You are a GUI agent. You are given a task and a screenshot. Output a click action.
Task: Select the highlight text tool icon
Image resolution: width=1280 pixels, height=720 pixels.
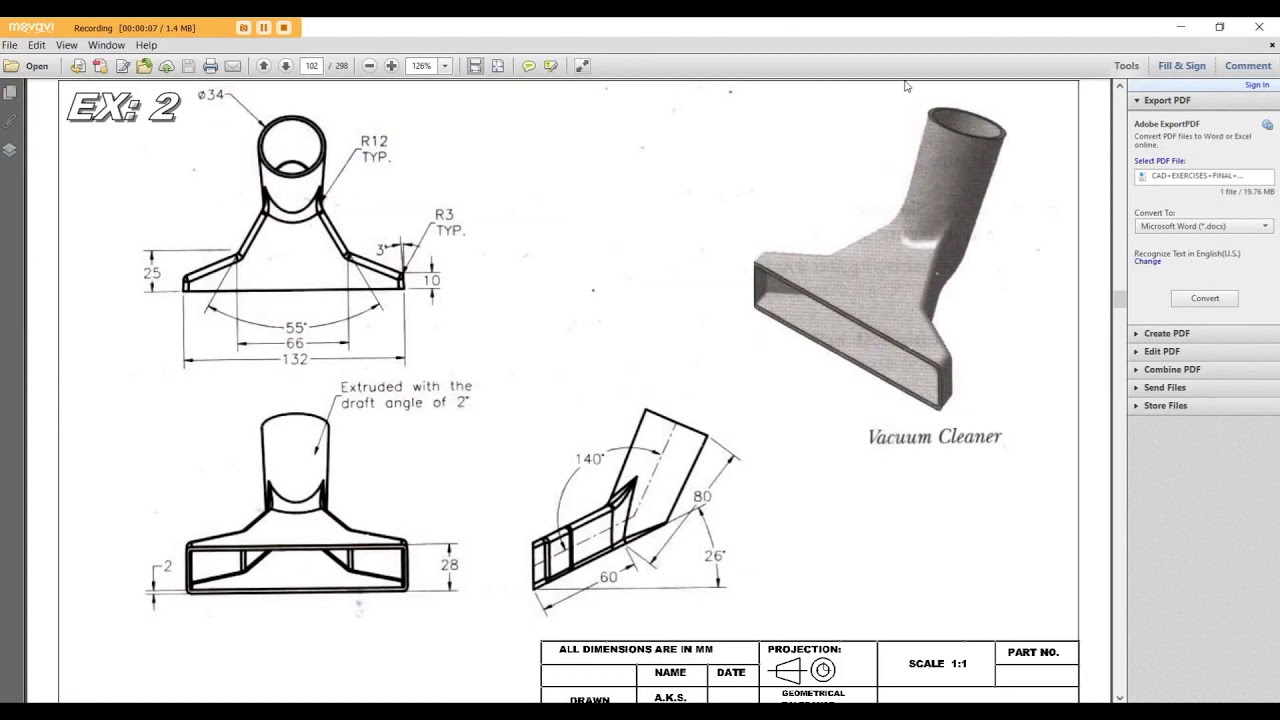tap(551, 66)
